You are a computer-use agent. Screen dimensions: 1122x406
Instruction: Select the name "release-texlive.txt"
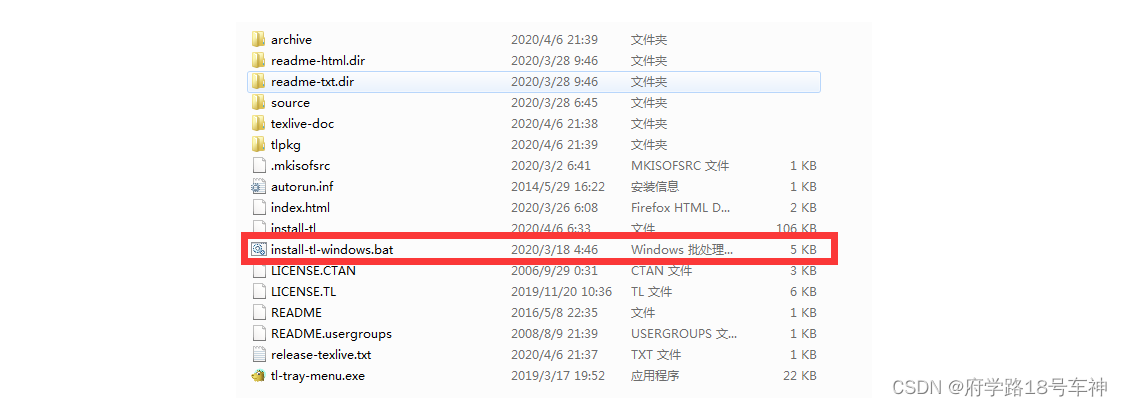click(x=321, y=354)
